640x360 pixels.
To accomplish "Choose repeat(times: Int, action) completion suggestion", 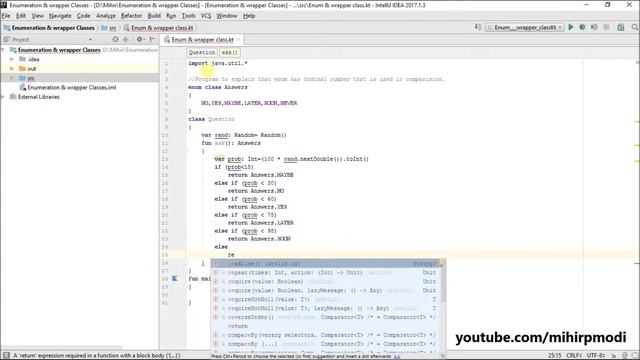I will pyautogui.click(x=326, y=272).
